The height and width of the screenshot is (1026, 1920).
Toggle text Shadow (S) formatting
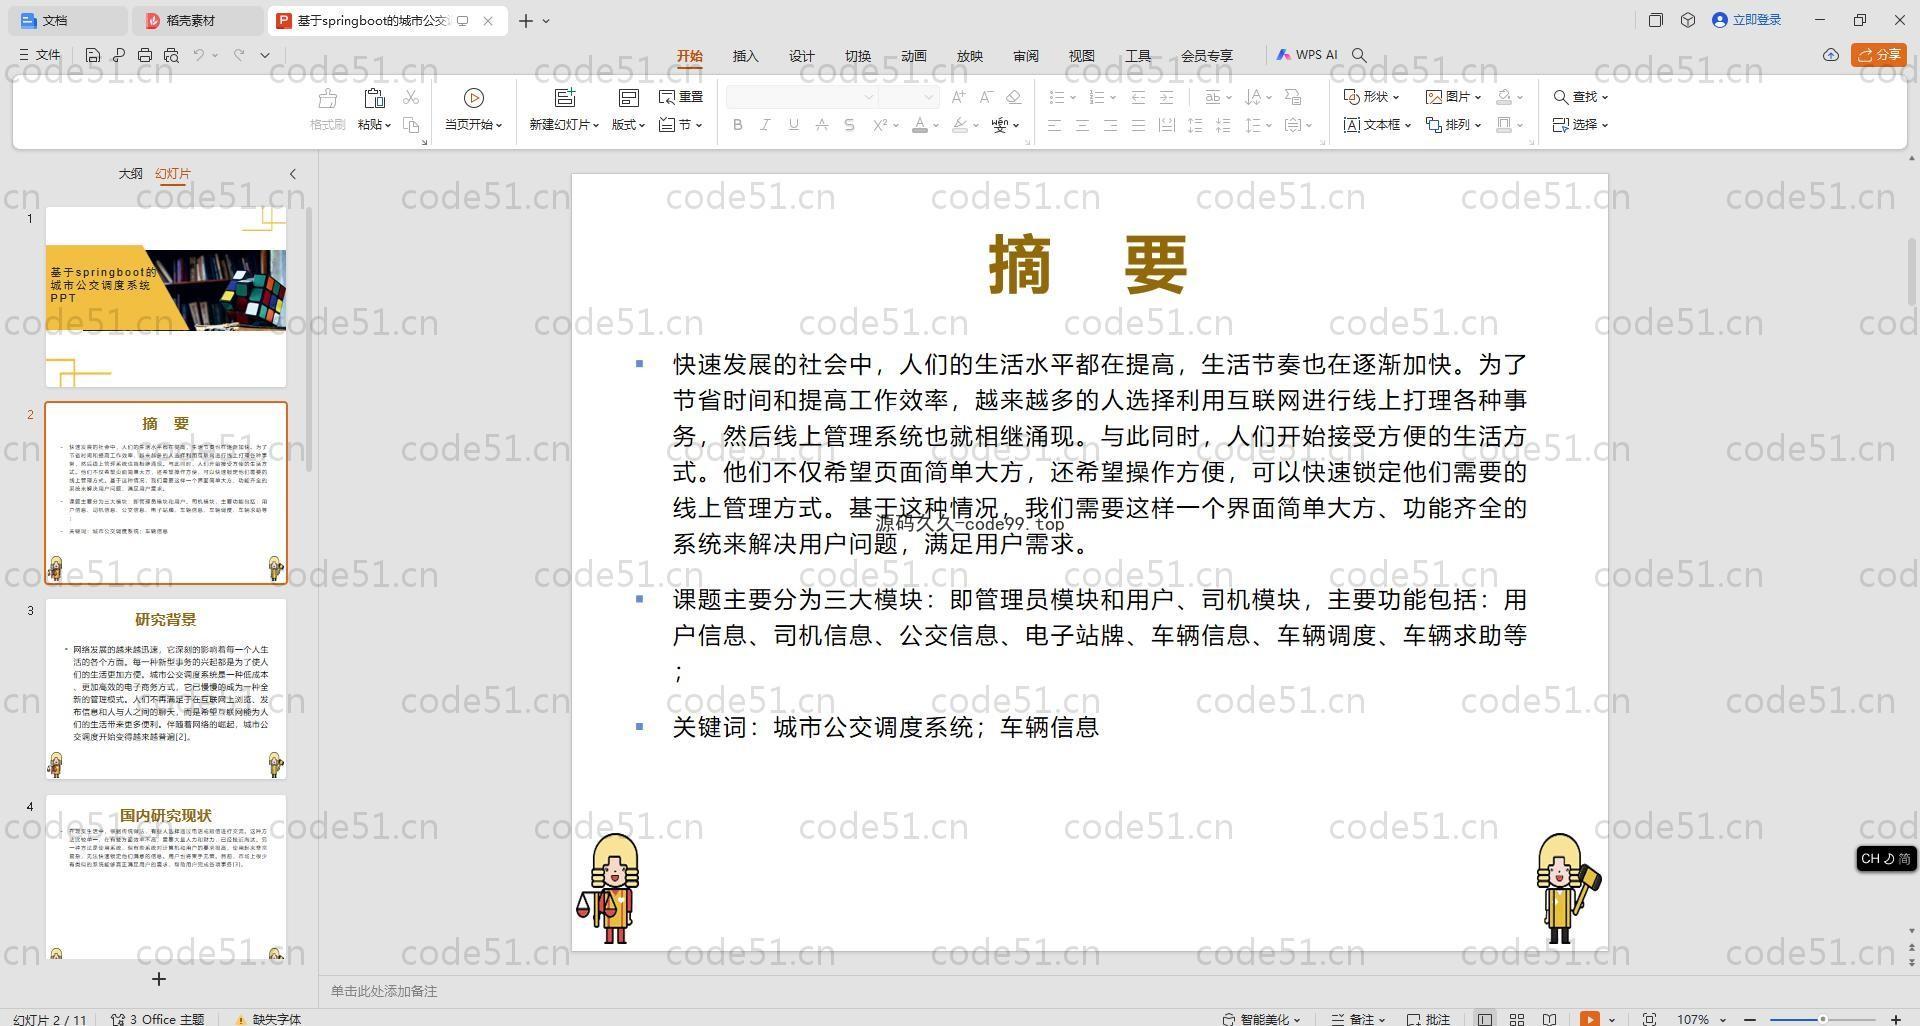coord(850,125)
